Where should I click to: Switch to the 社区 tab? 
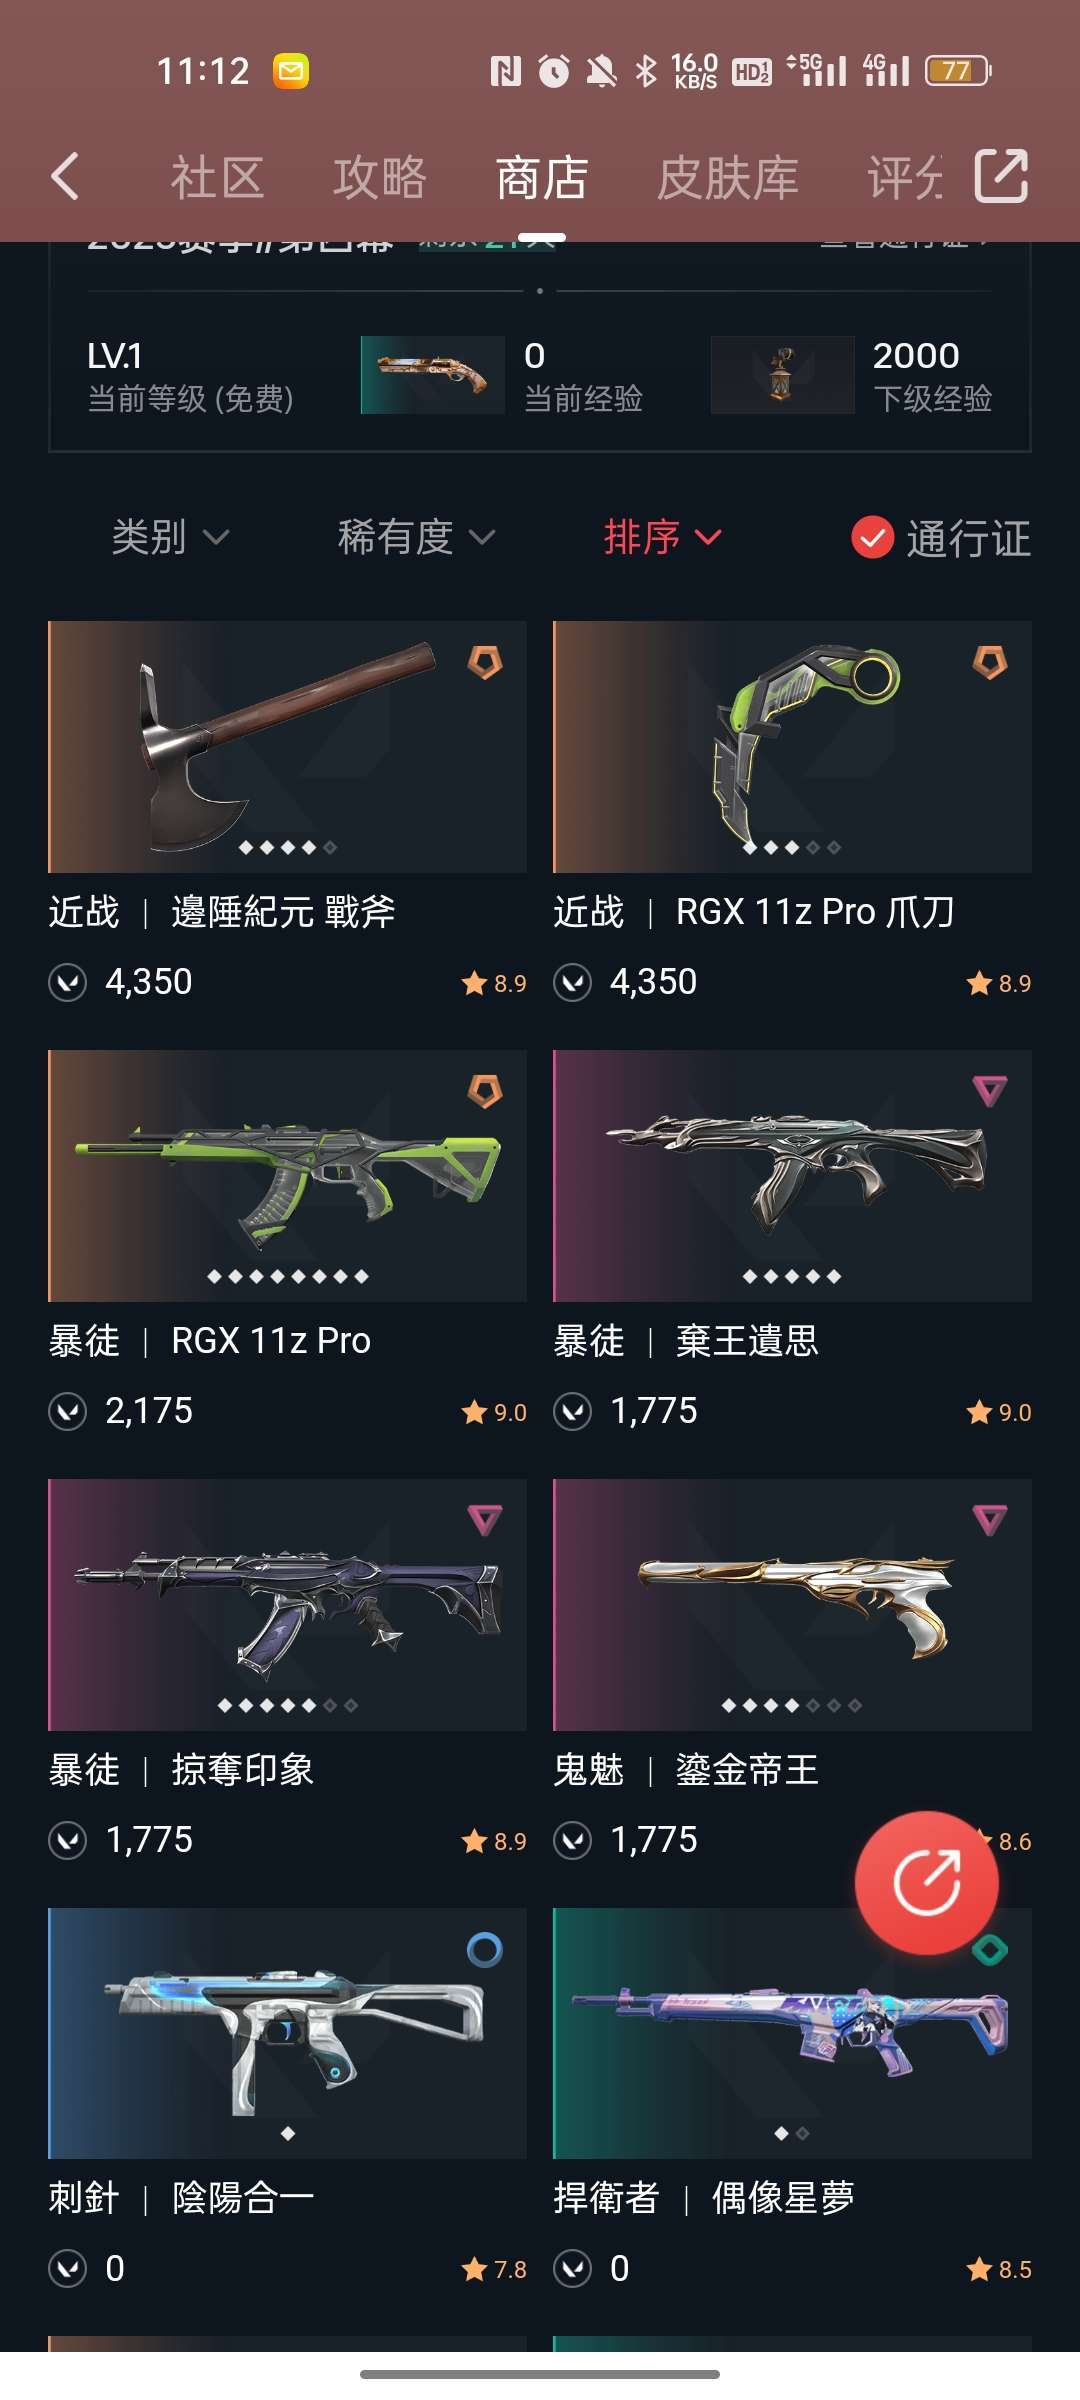click(217, 178)
